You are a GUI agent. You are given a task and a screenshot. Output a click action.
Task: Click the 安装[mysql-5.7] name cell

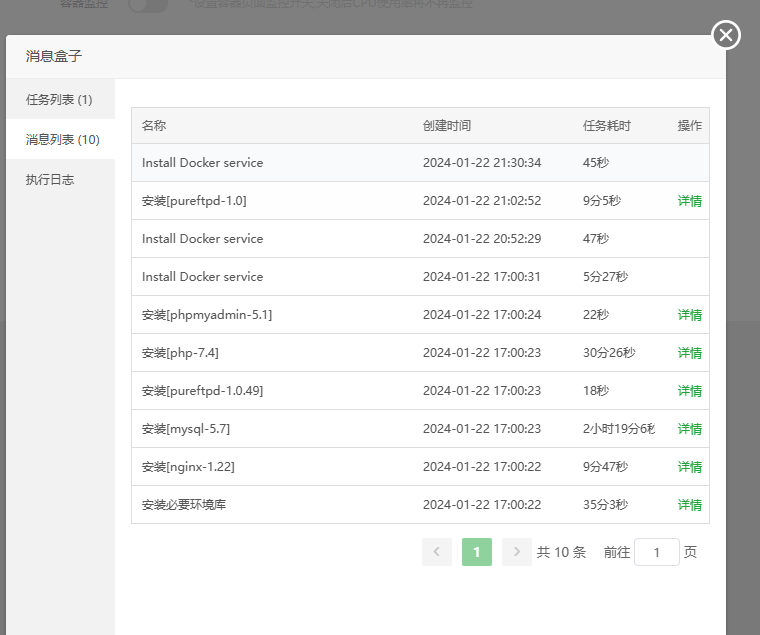pos(186,429)
